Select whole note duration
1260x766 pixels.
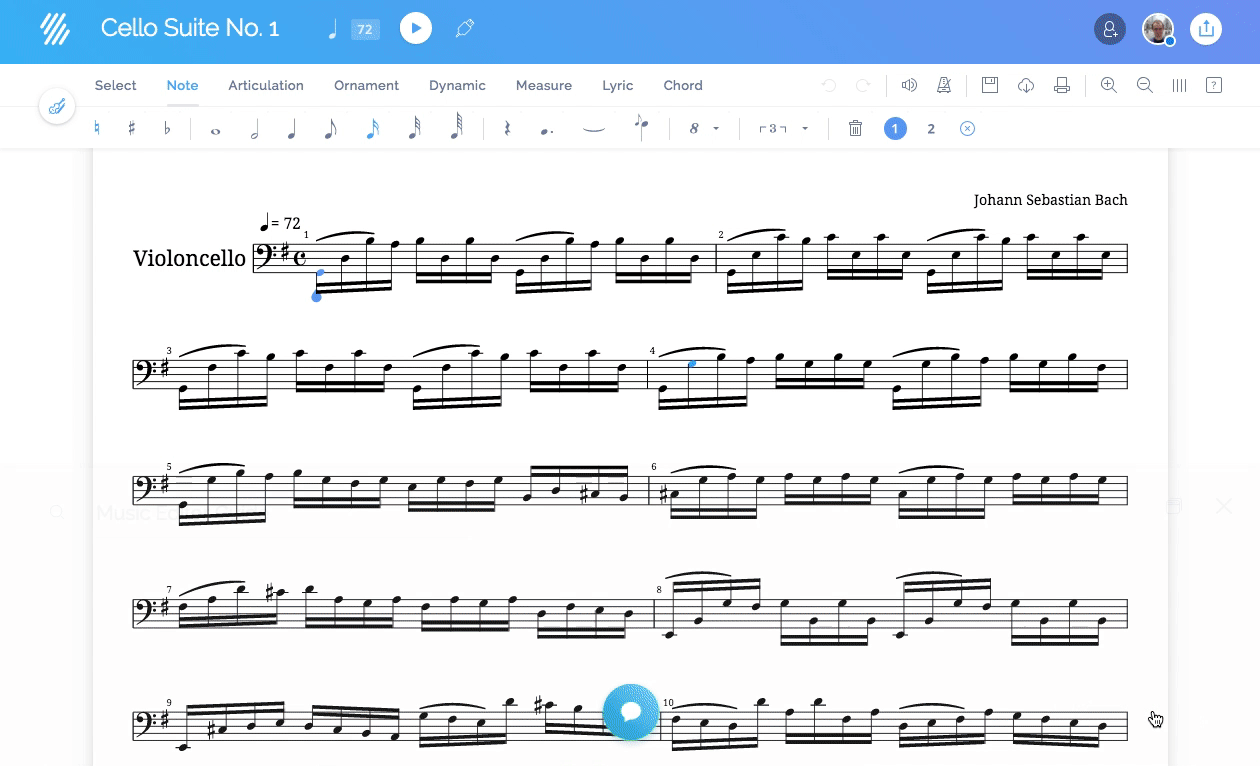(215, 130)
